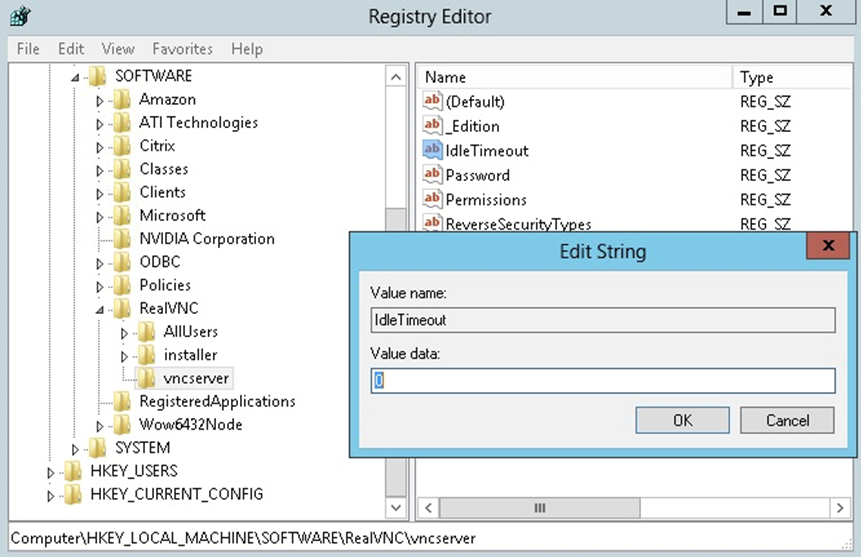Click the Registry Editor title bar icon
Viewport: 861px width, 557px height.
[x=19, y=16]
